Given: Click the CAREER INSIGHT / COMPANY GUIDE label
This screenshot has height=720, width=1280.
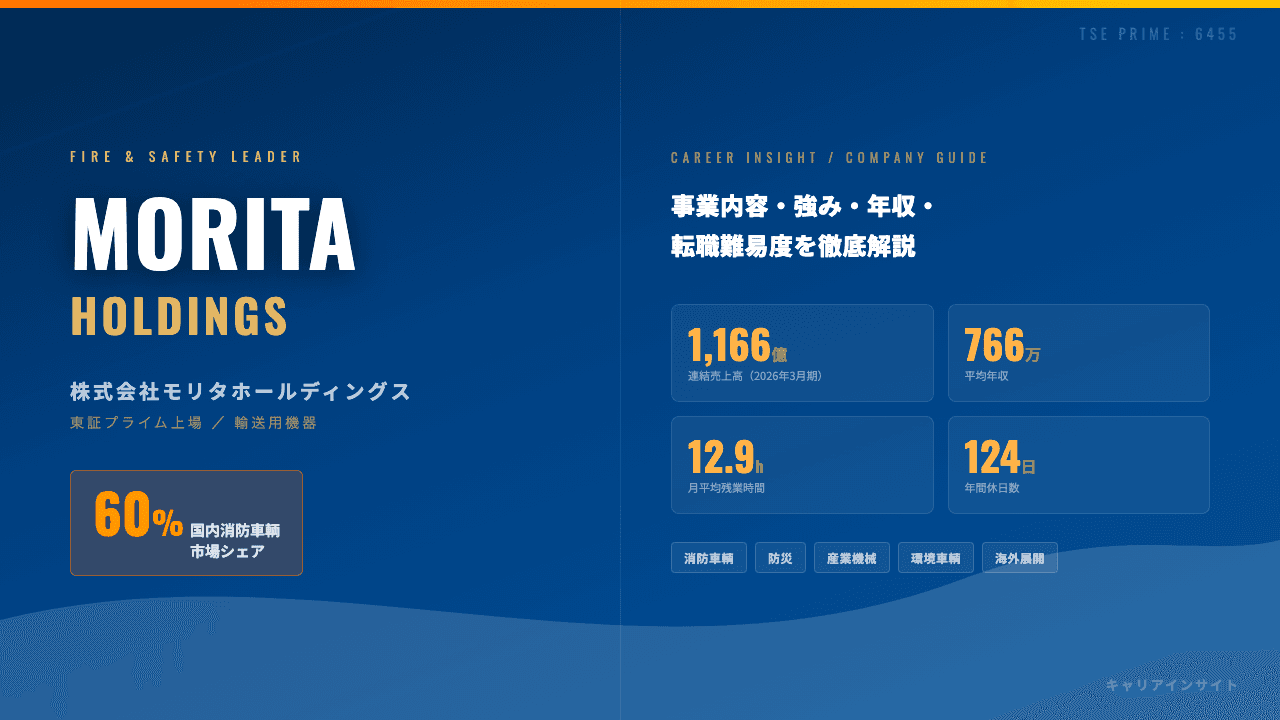Looking at the screenshot, I should tap(830, 158).
